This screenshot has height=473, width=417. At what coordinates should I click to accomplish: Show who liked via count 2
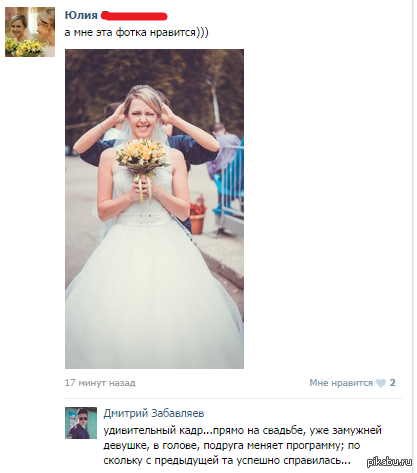393,383
